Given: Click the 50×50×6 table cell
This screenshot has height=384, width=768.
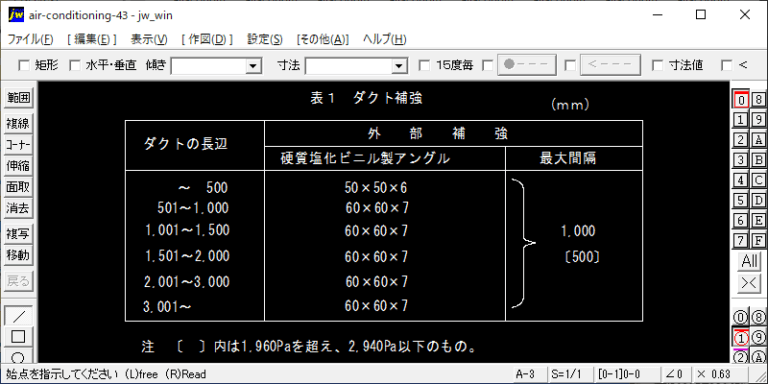Looking at the screenshot, I should (x=376, y=187).
